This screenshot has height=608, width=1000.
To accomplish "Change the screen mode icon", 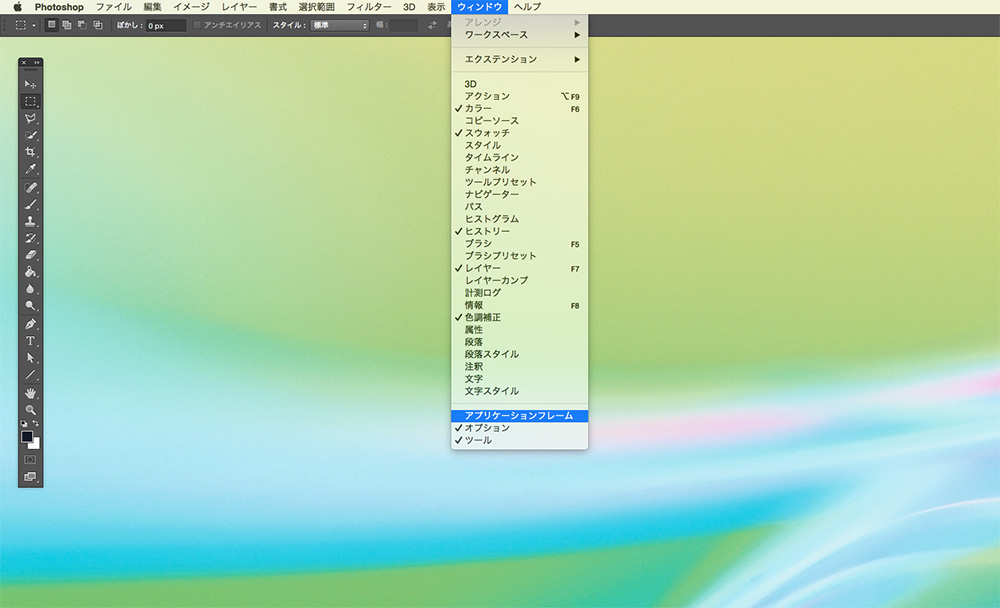I will (x=30, y=477).
